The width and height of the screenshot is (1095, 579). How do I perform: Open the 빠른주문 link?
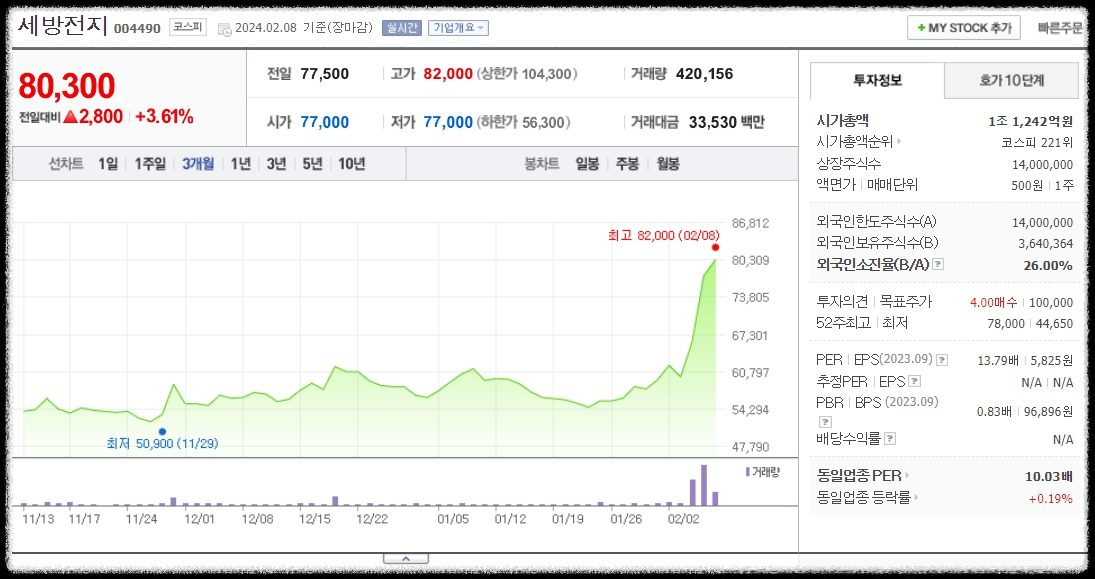coord(1060,28)
